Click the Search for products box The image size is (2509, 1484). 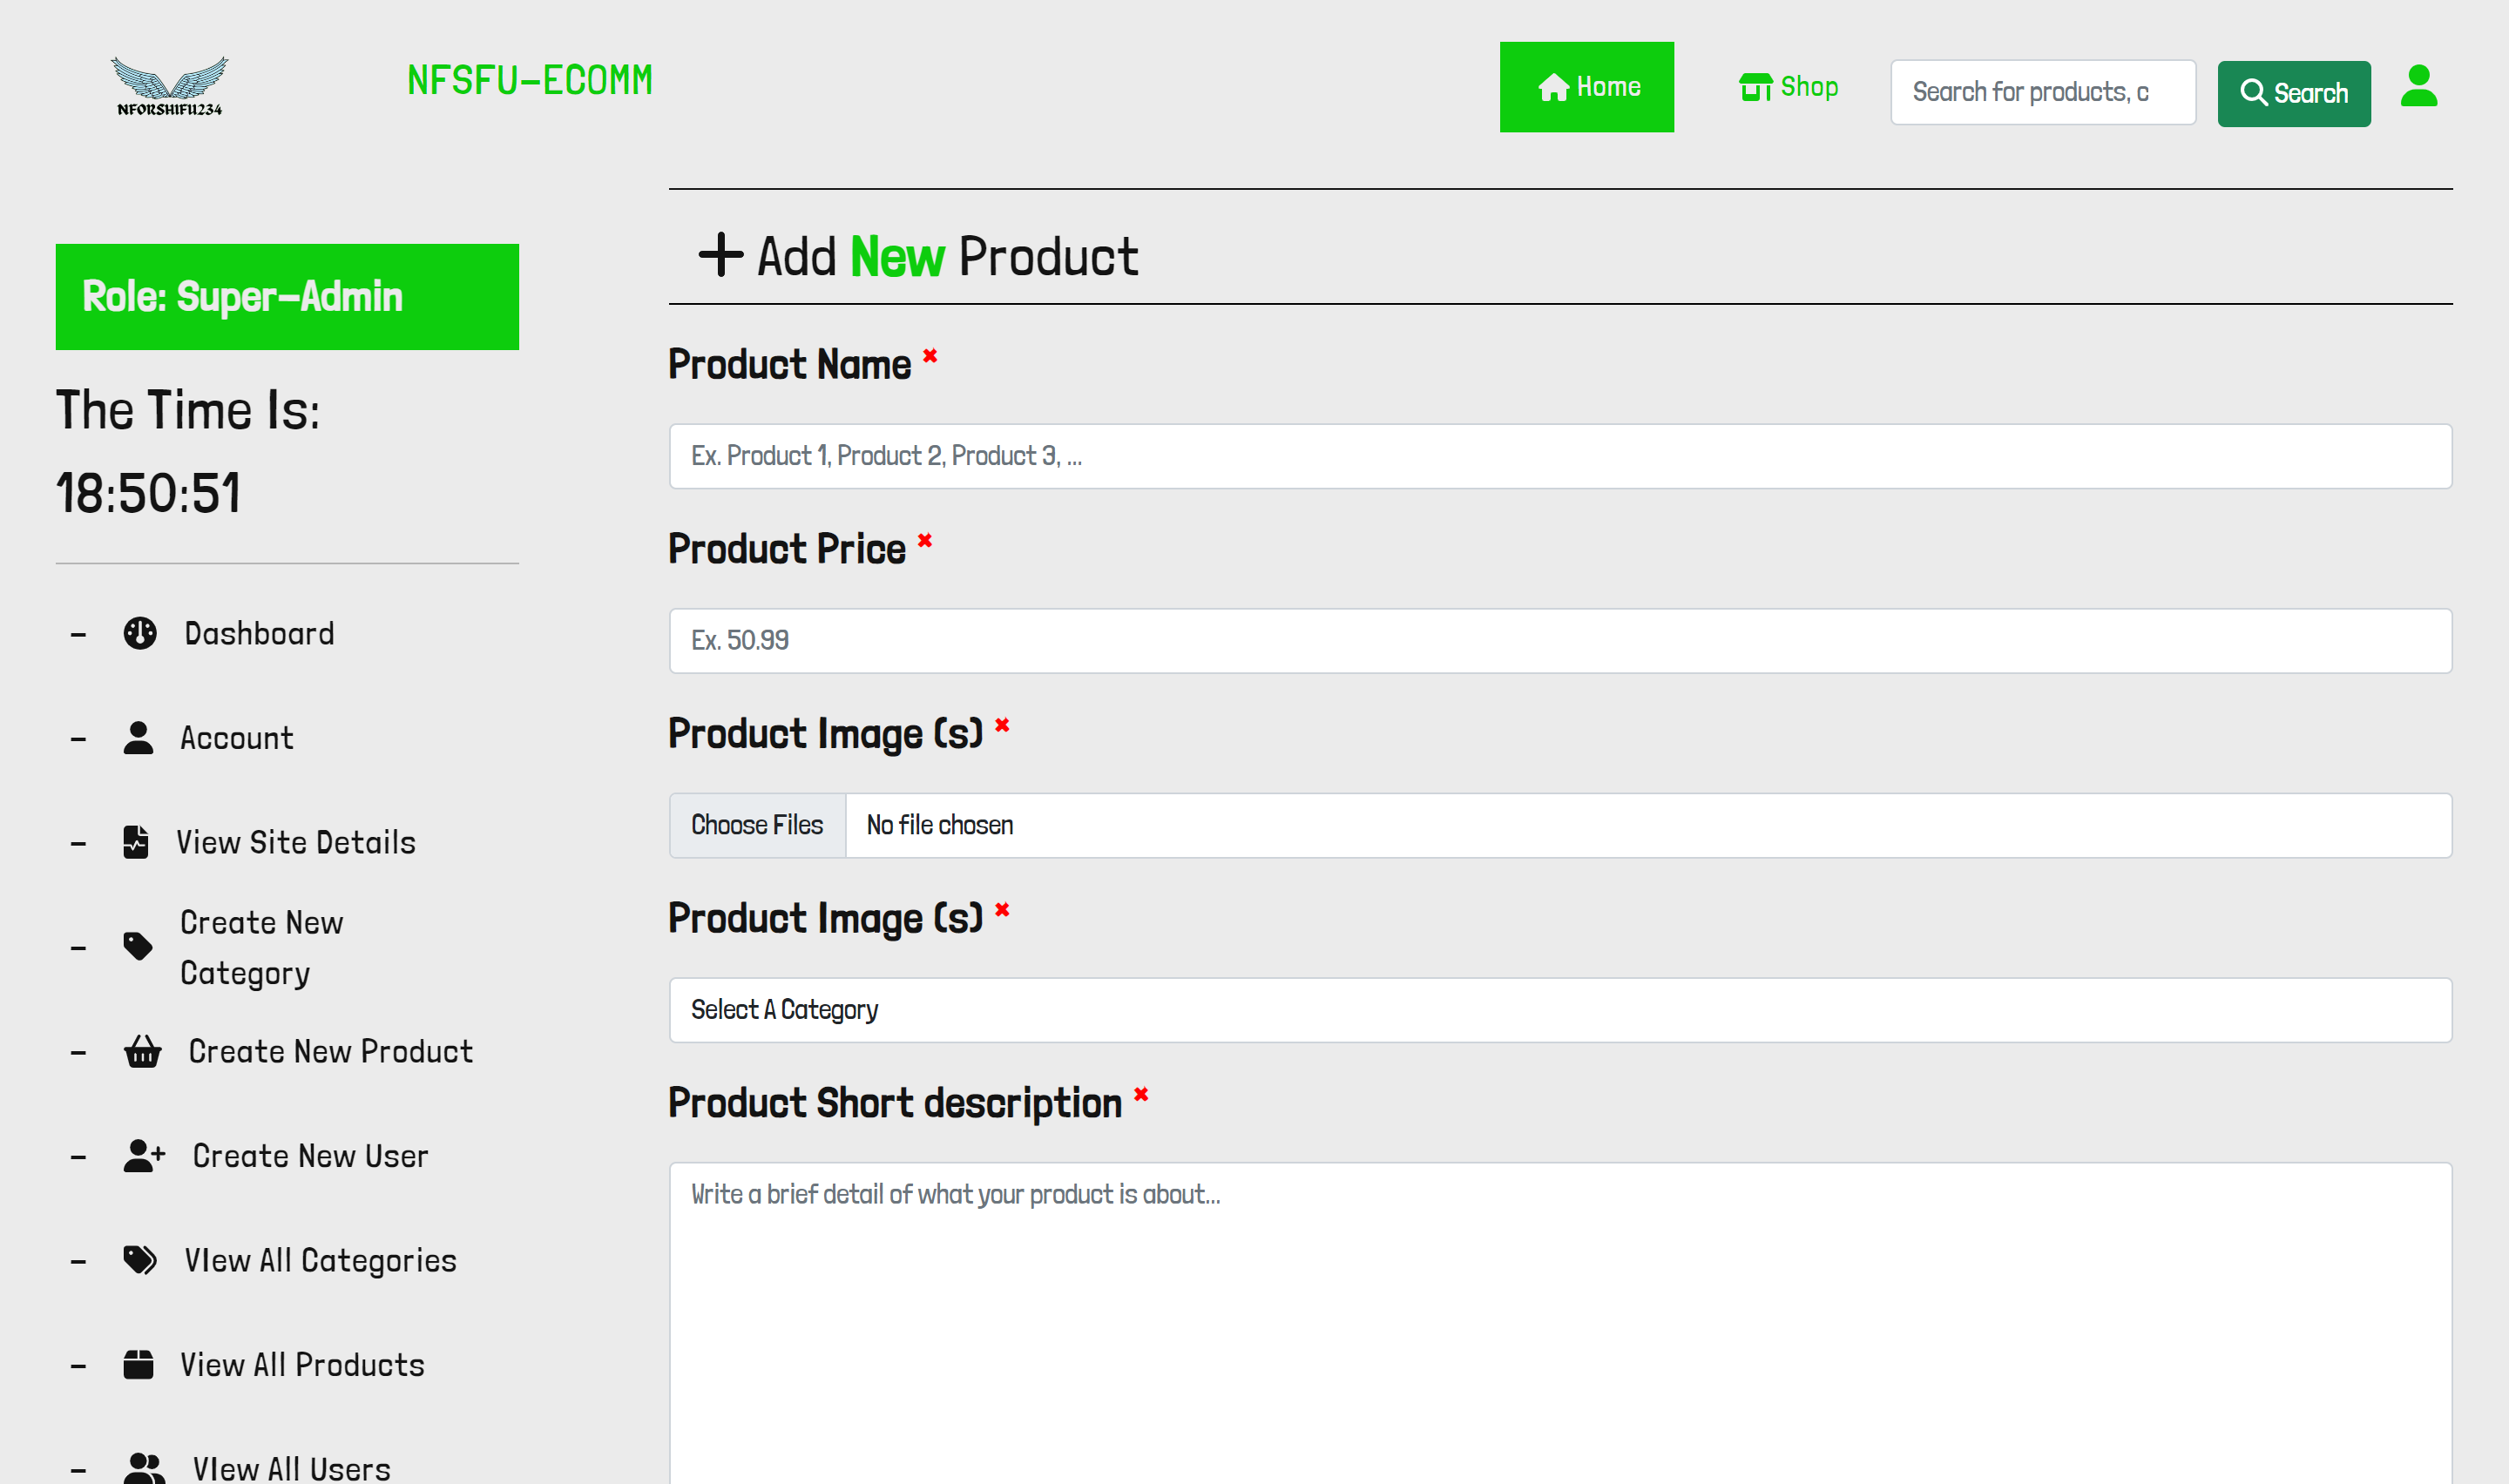click(x=2042, y=92)
